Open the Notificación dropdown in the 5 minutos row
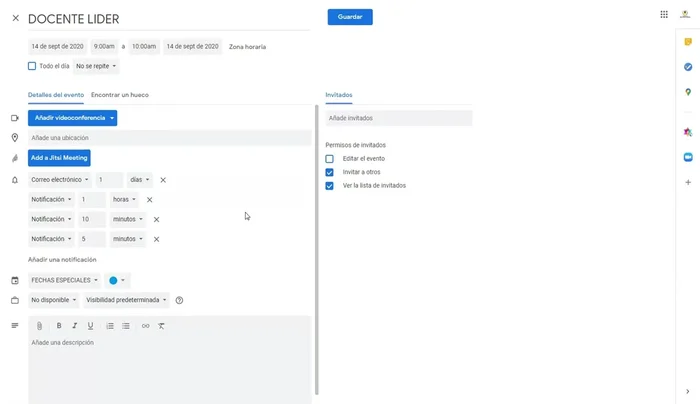The width and height of the screenshot is (700, 404). point(51,239)
